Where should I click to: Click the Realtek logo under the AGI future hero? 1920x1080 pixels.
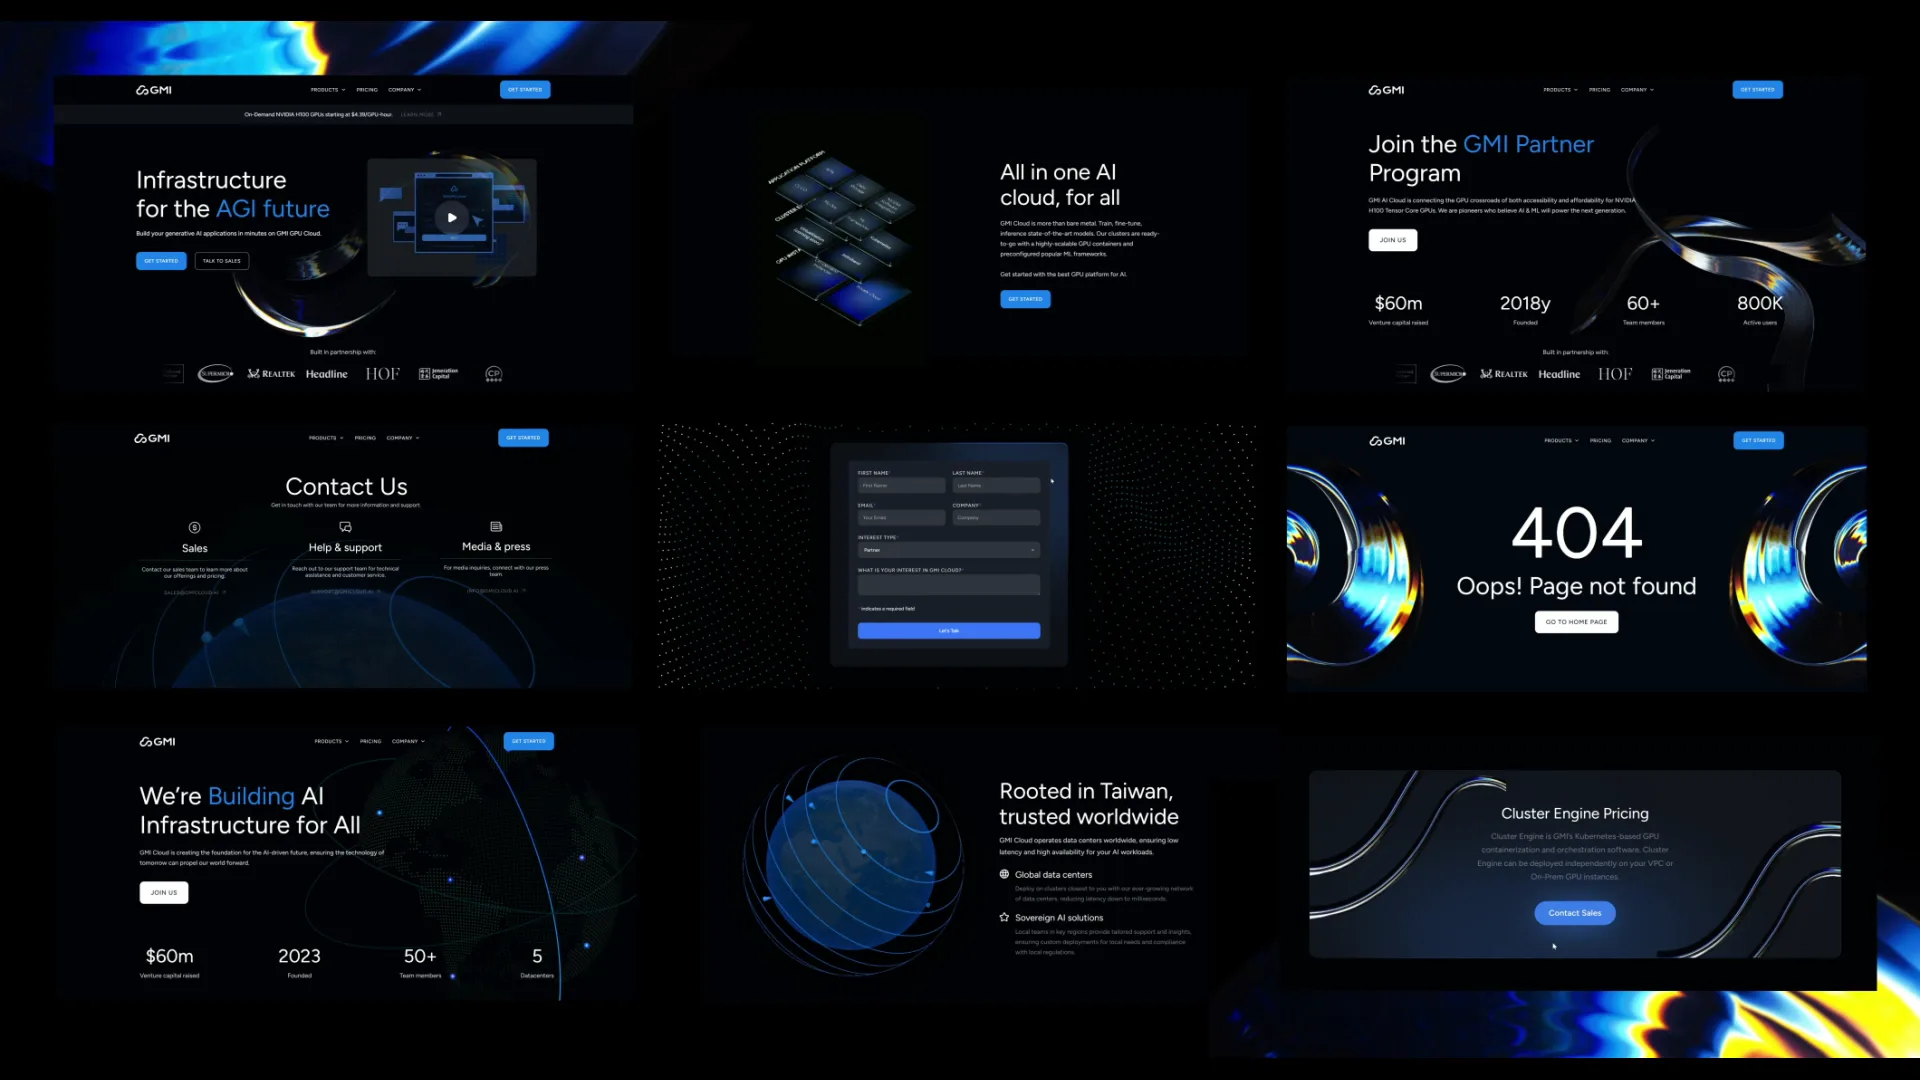tap(271, 374)
